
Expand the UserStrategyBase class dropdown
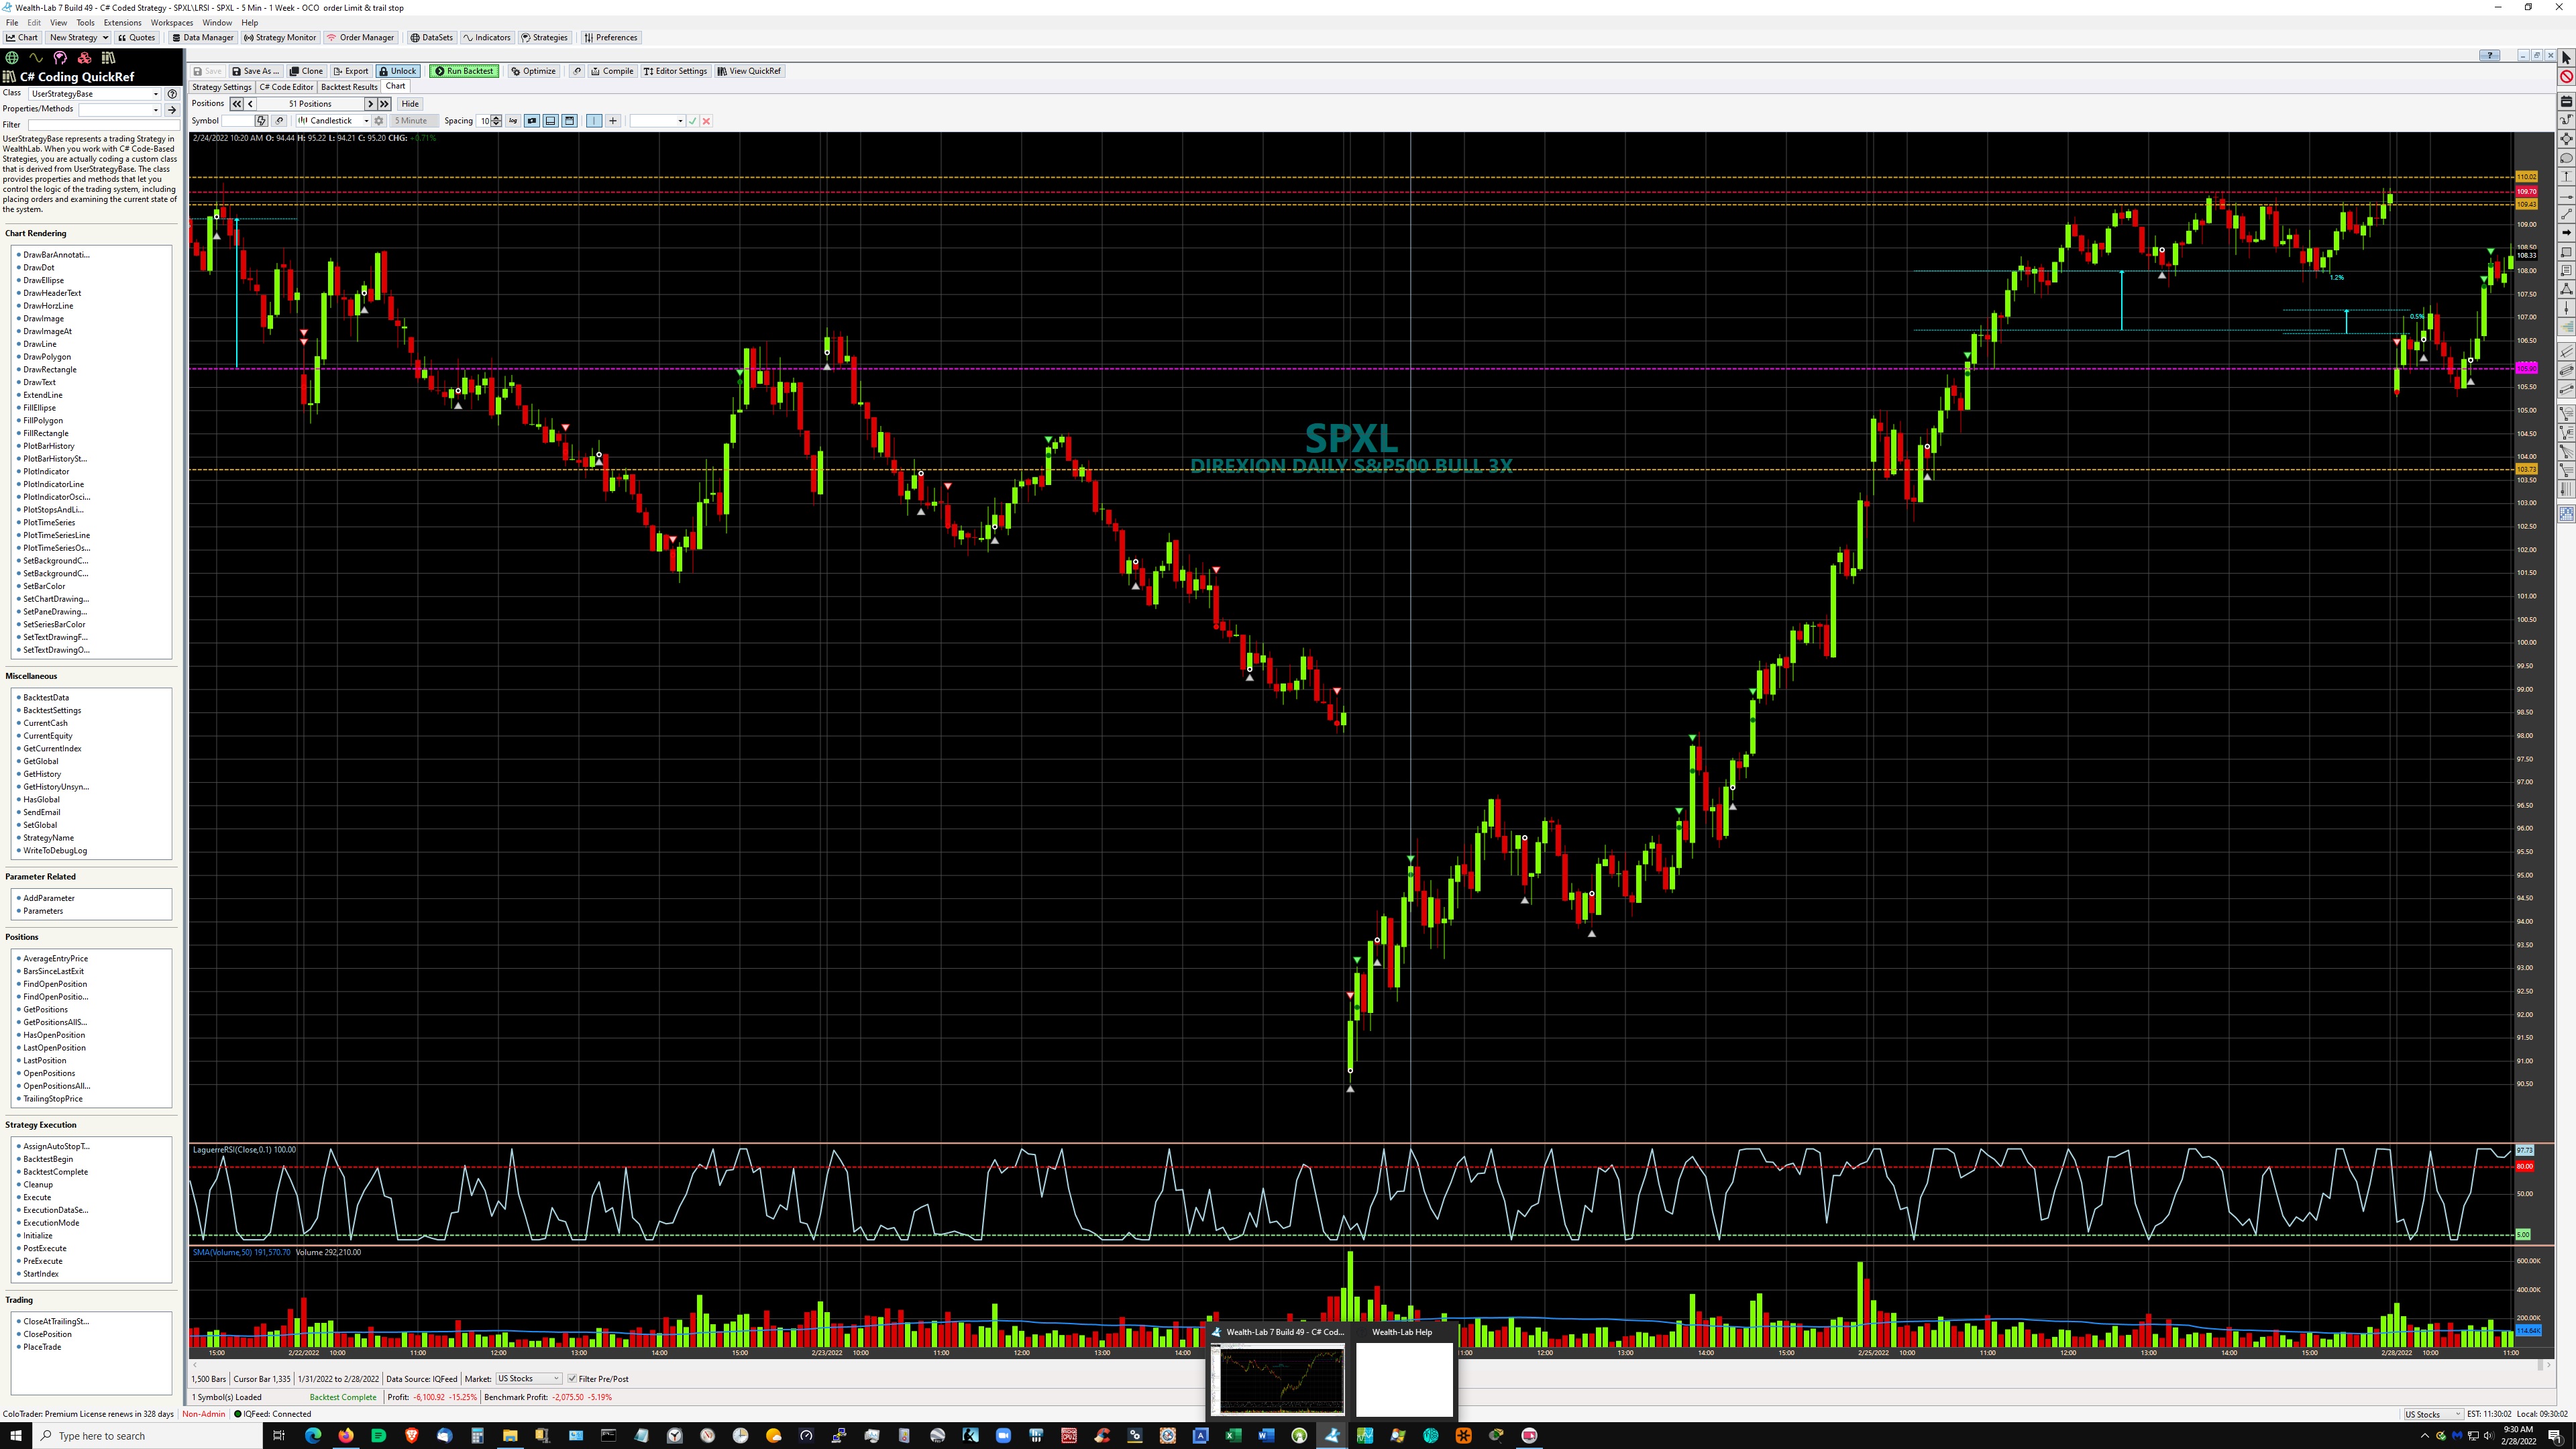tap(155, 94)
